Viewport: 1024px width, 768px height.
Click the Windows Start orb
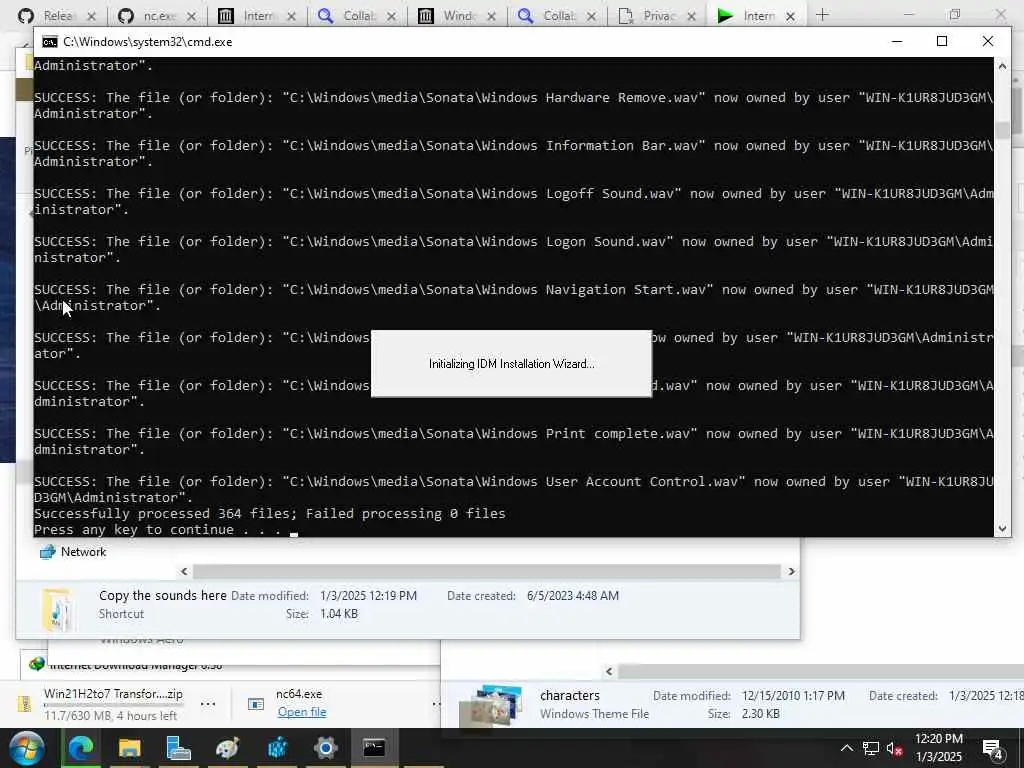(x=27, y=748)
